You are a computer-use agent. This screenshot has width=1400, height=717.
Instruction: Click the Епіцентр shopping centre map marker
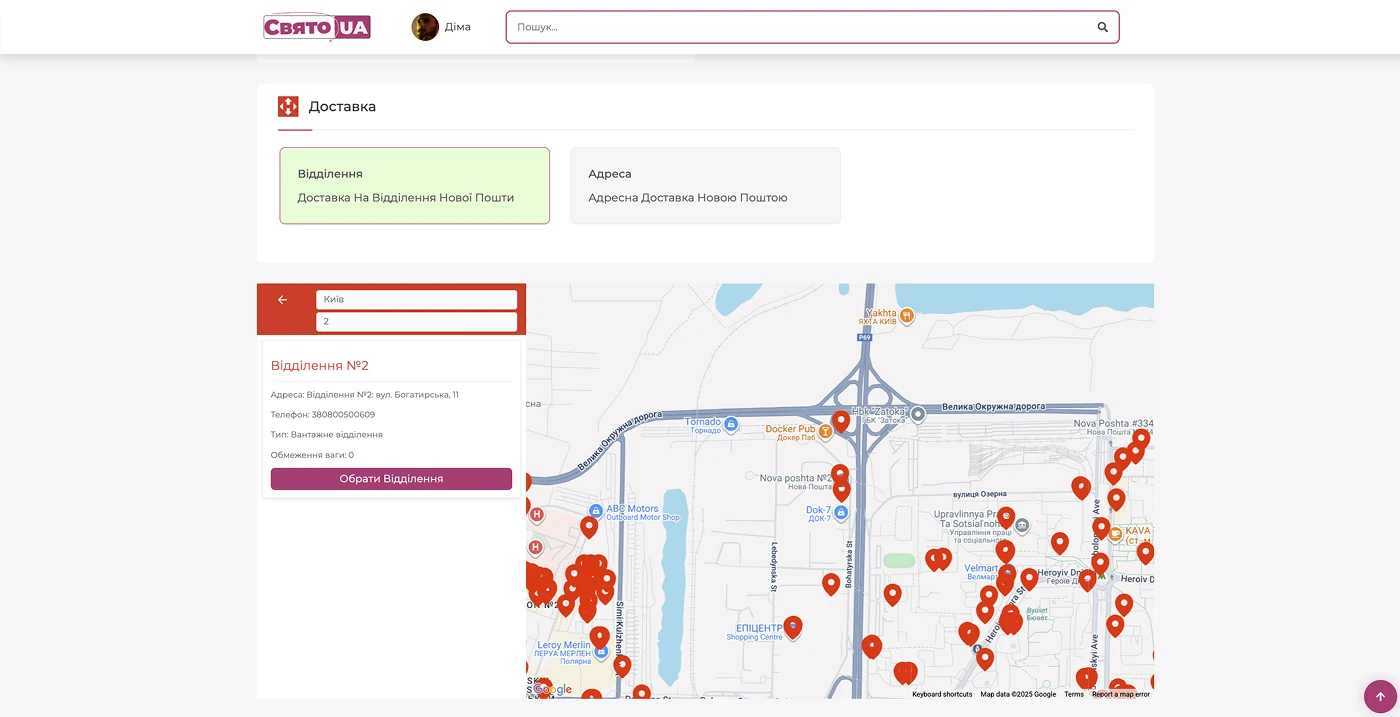pyautogui.click(x=793, y=627)
